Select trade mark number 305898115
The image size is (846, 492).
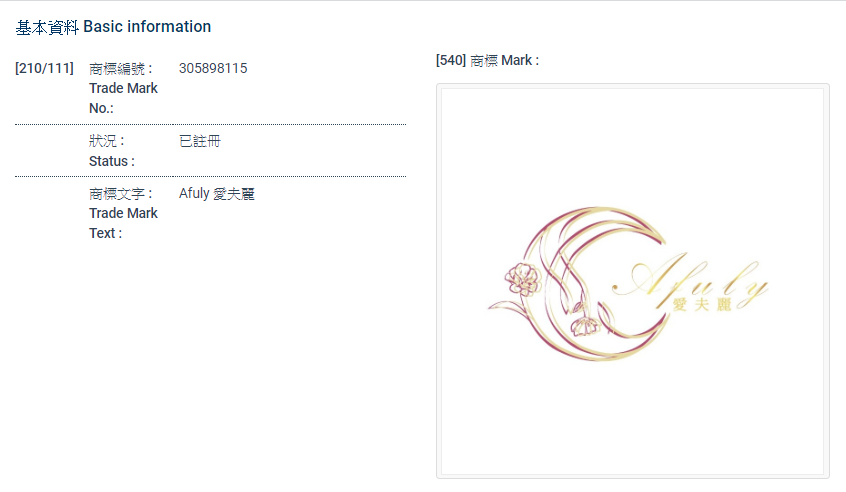pos(213,68)
